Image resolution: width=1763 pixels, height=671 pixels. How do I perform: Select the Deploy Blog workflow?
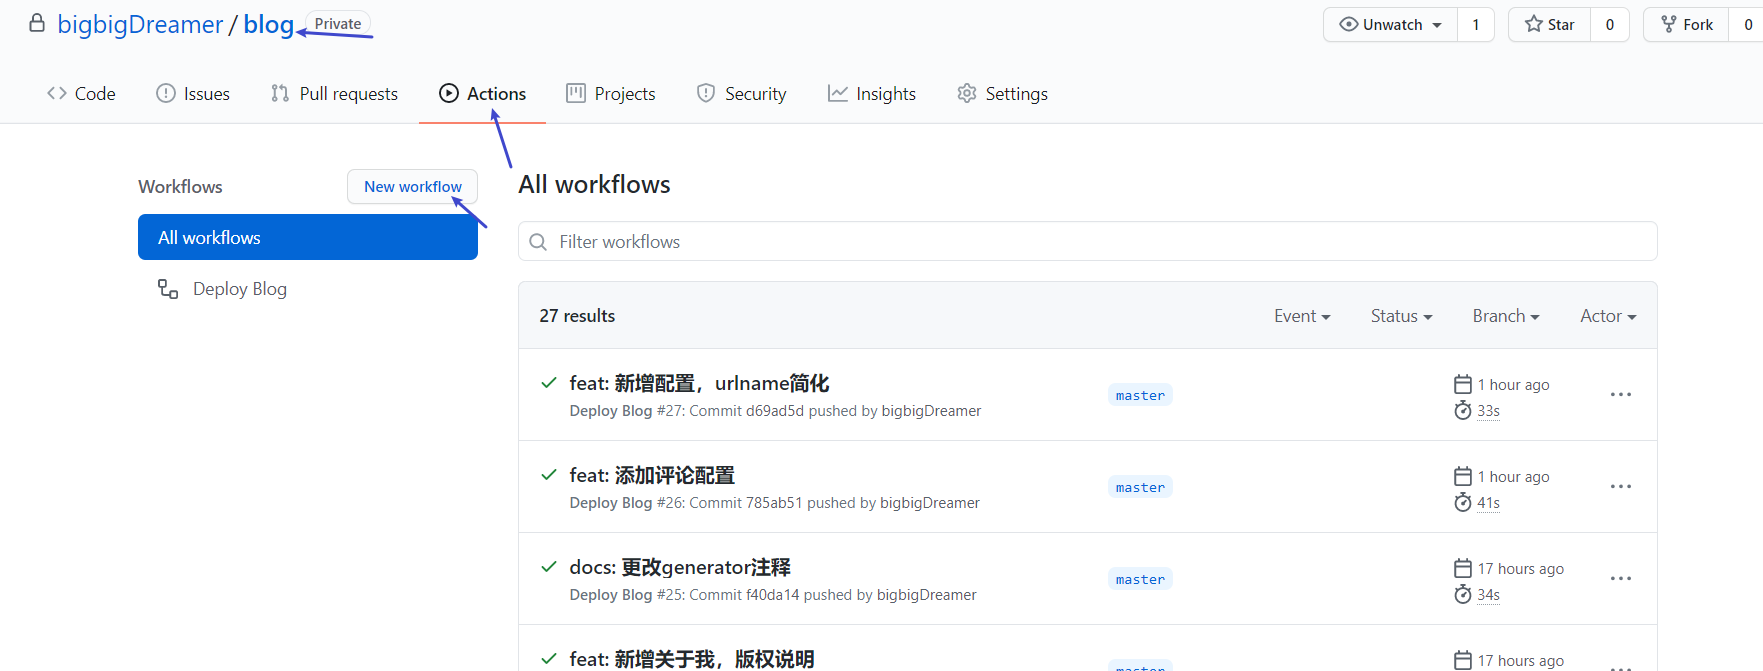pyautogui.click(x=240, y=289)
